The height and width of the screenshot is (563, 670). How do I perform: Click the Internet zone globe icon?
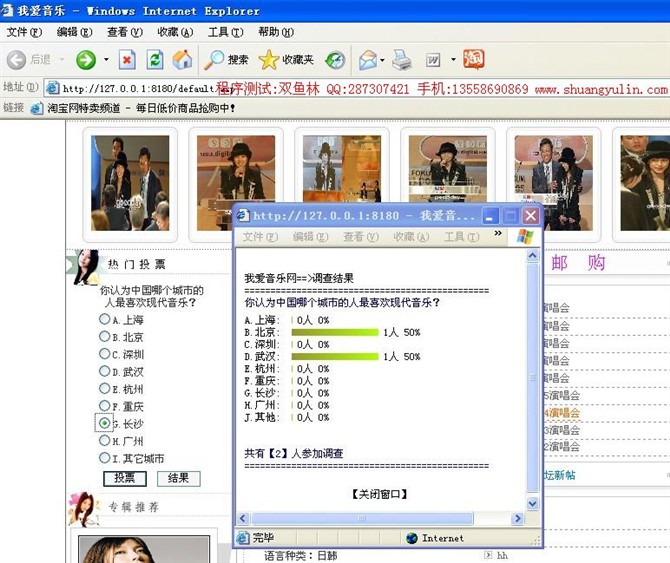411,538
